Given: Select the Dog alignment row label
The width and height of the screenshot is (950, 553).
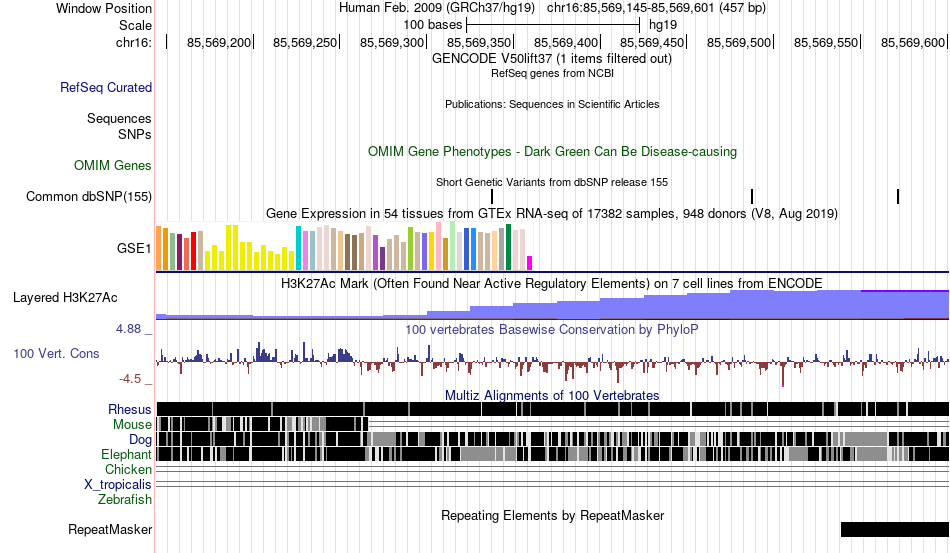Looking at the screenshot, I should coord(140,440).
